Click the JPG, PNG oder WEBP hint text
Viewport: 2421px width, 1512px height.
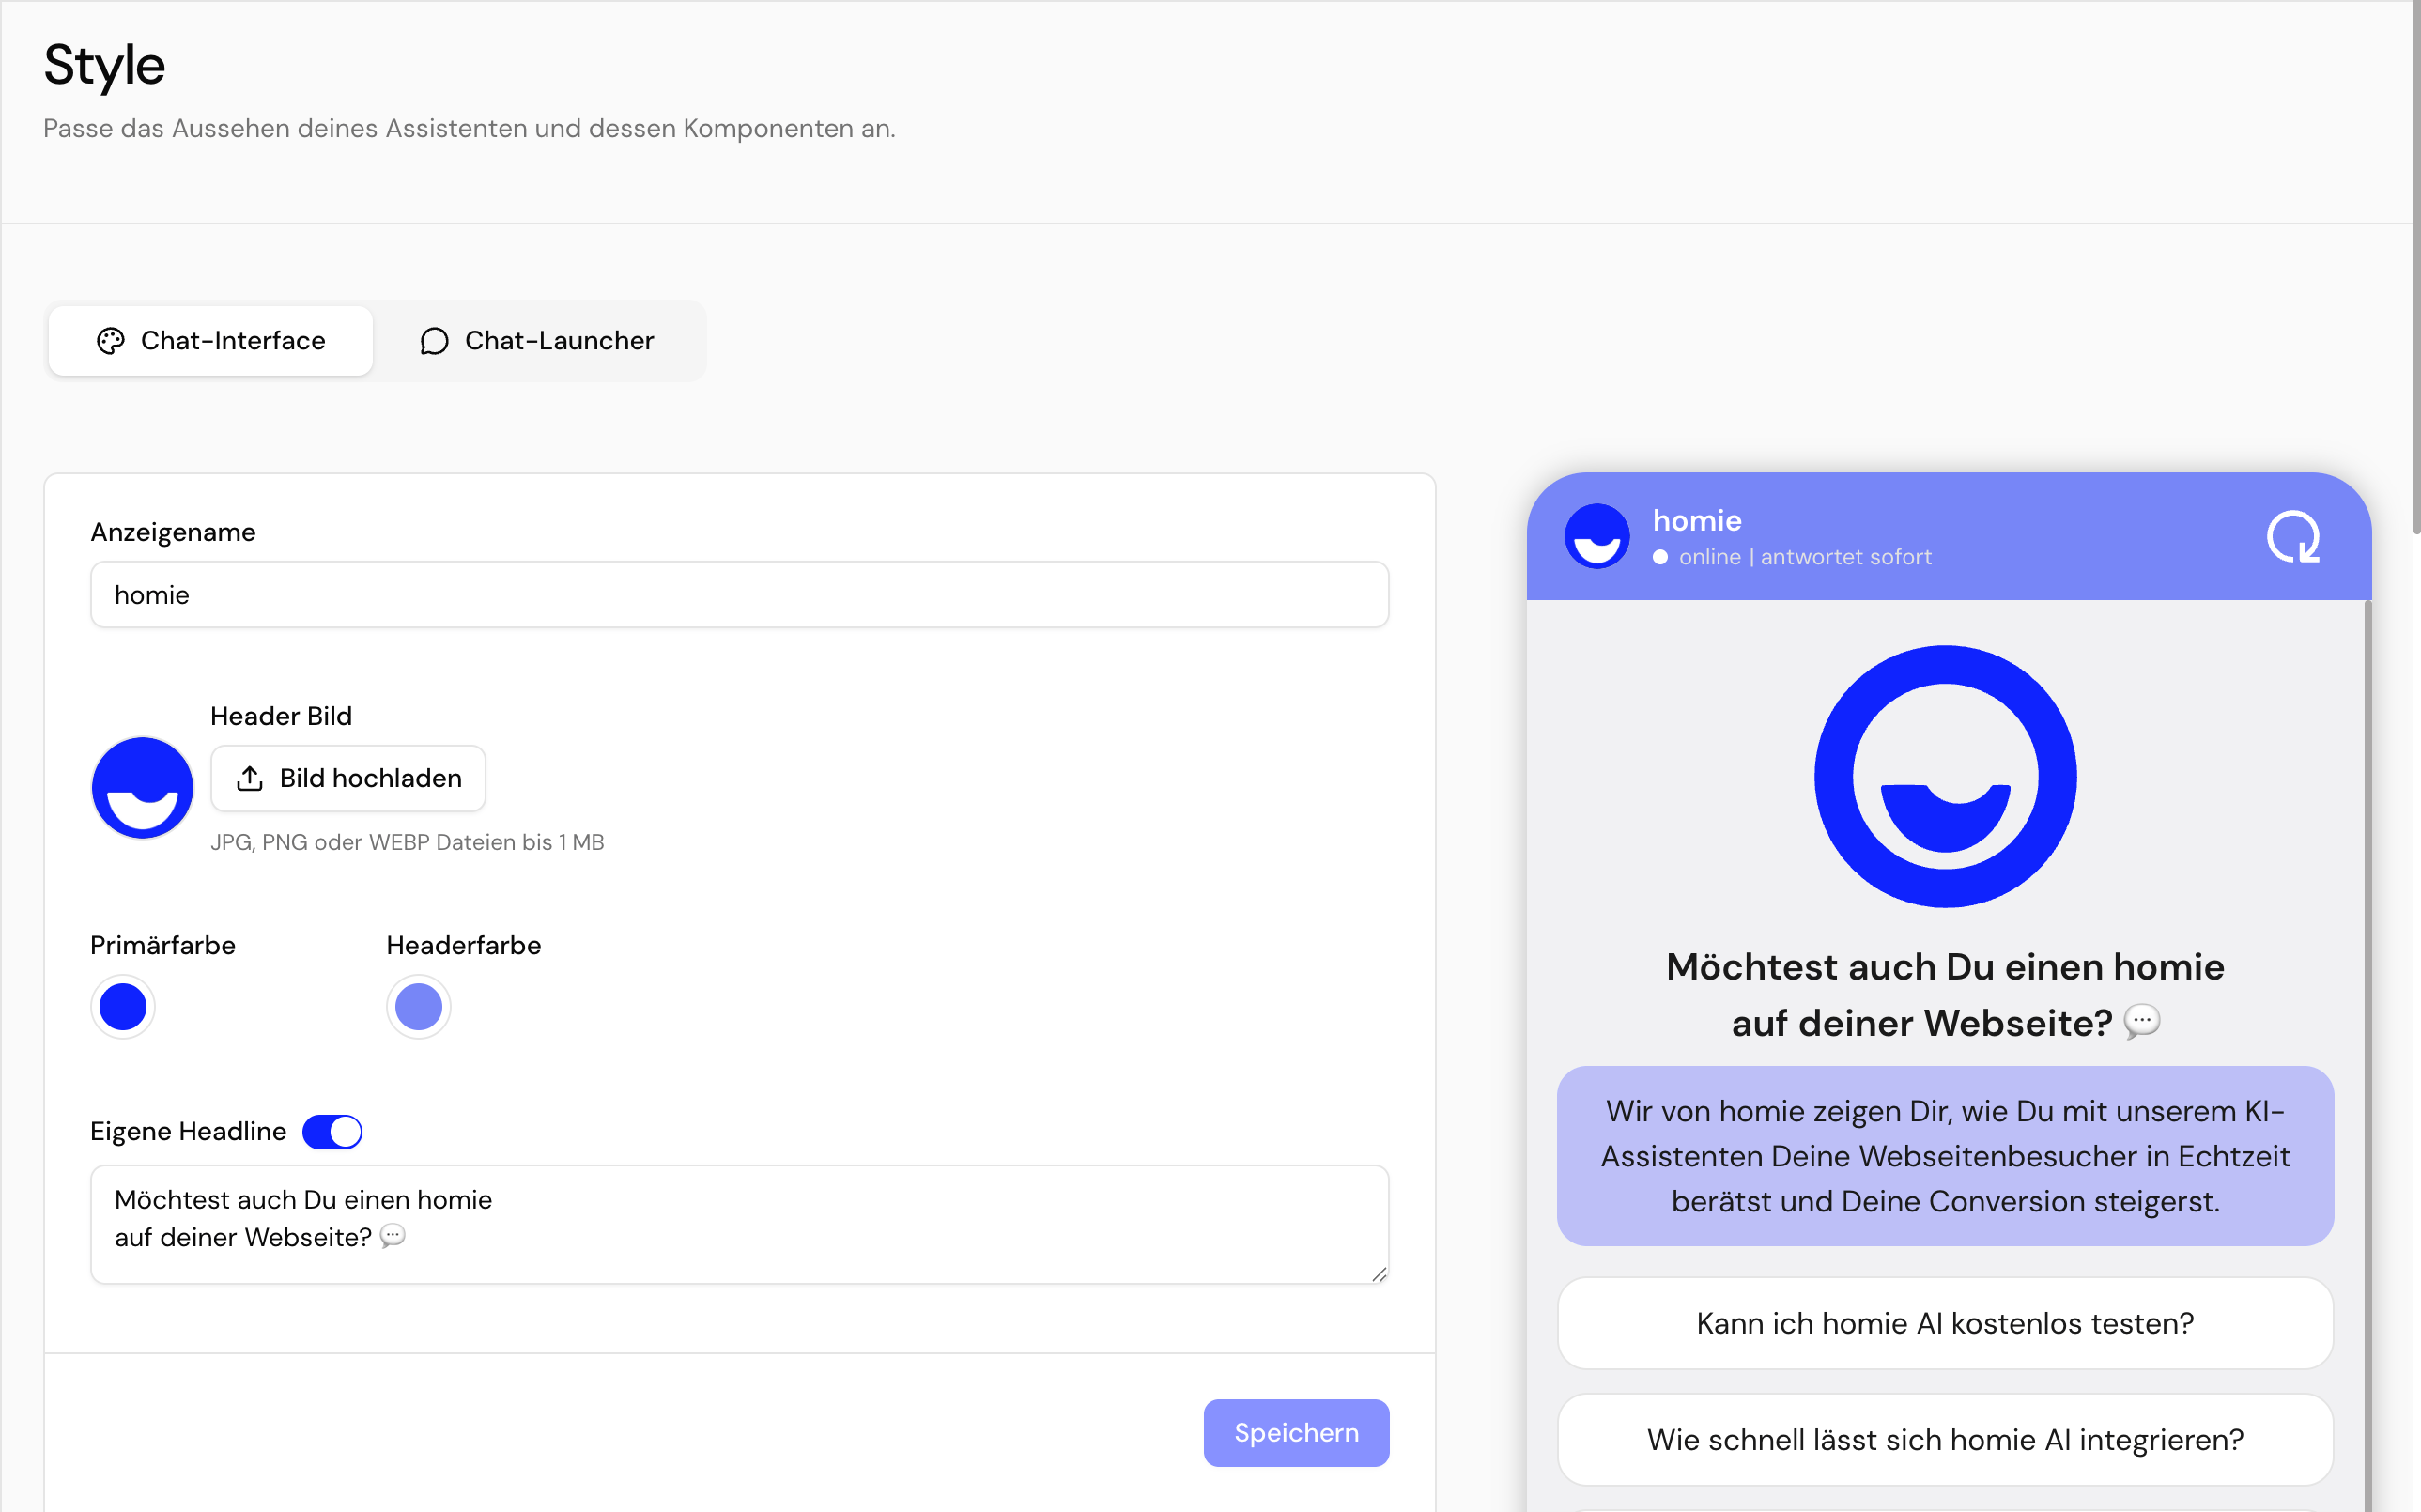407,842
